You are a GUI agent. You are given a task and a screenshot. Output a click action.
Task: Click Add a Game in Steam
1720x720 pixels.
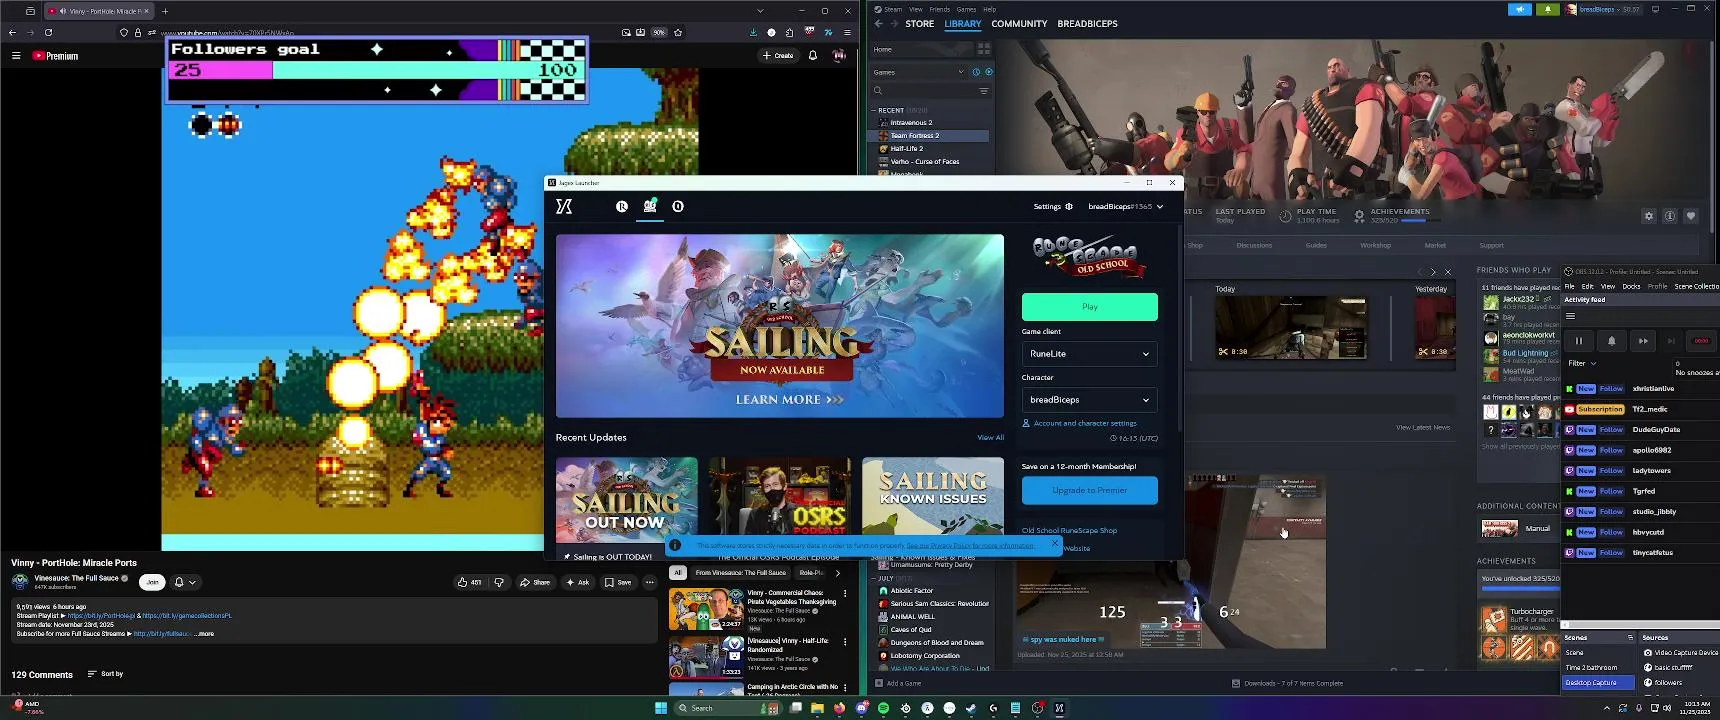coord(898,683)
